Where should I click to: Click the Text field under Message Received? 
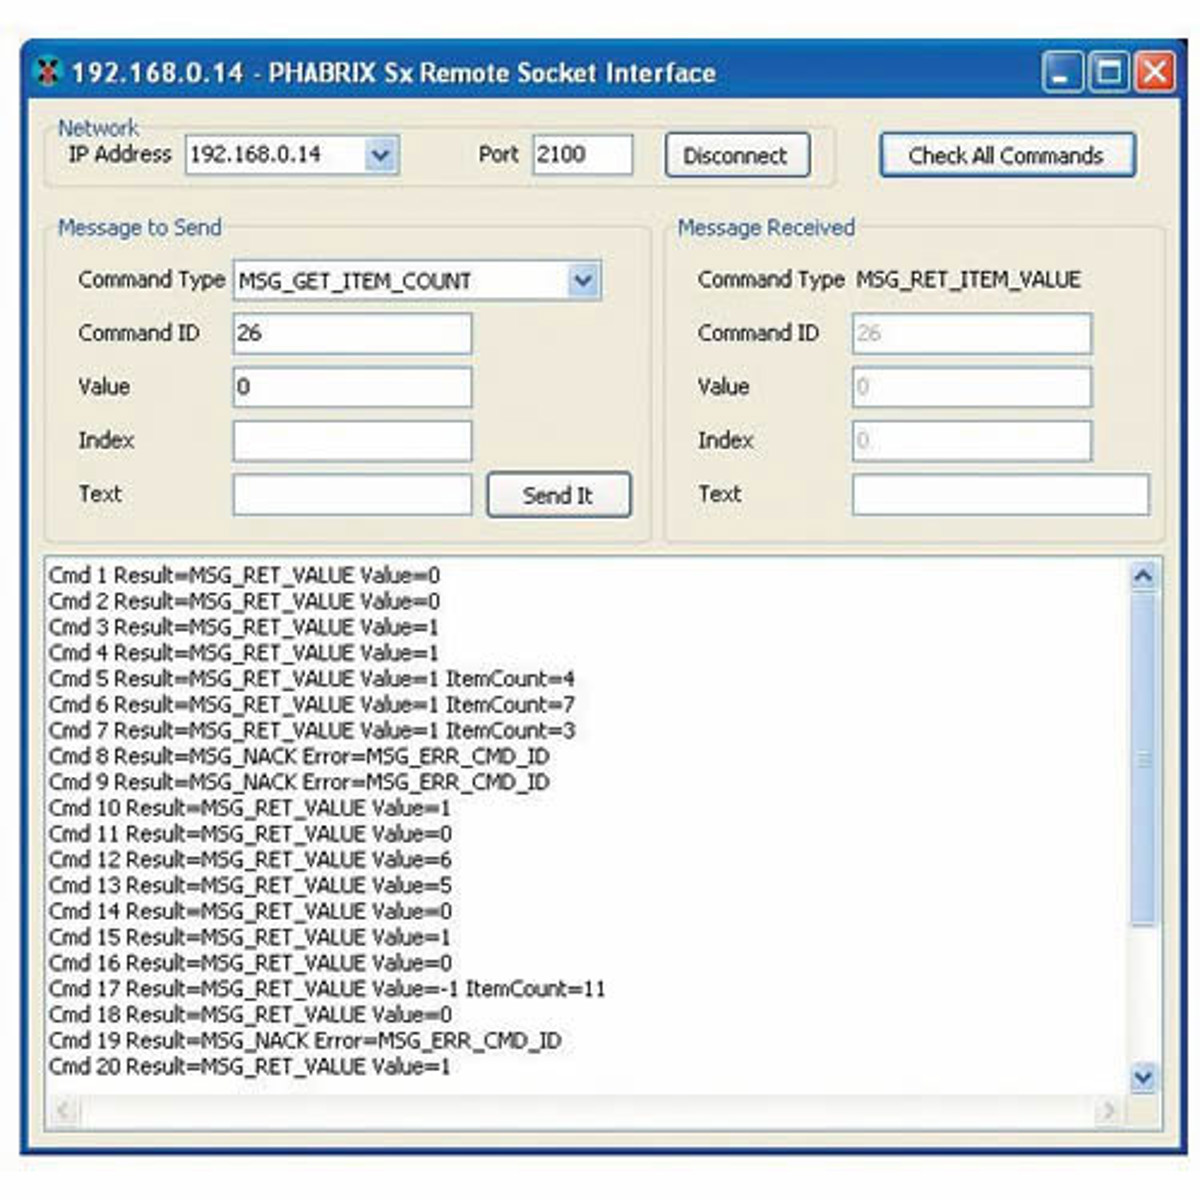point(1001,495)
